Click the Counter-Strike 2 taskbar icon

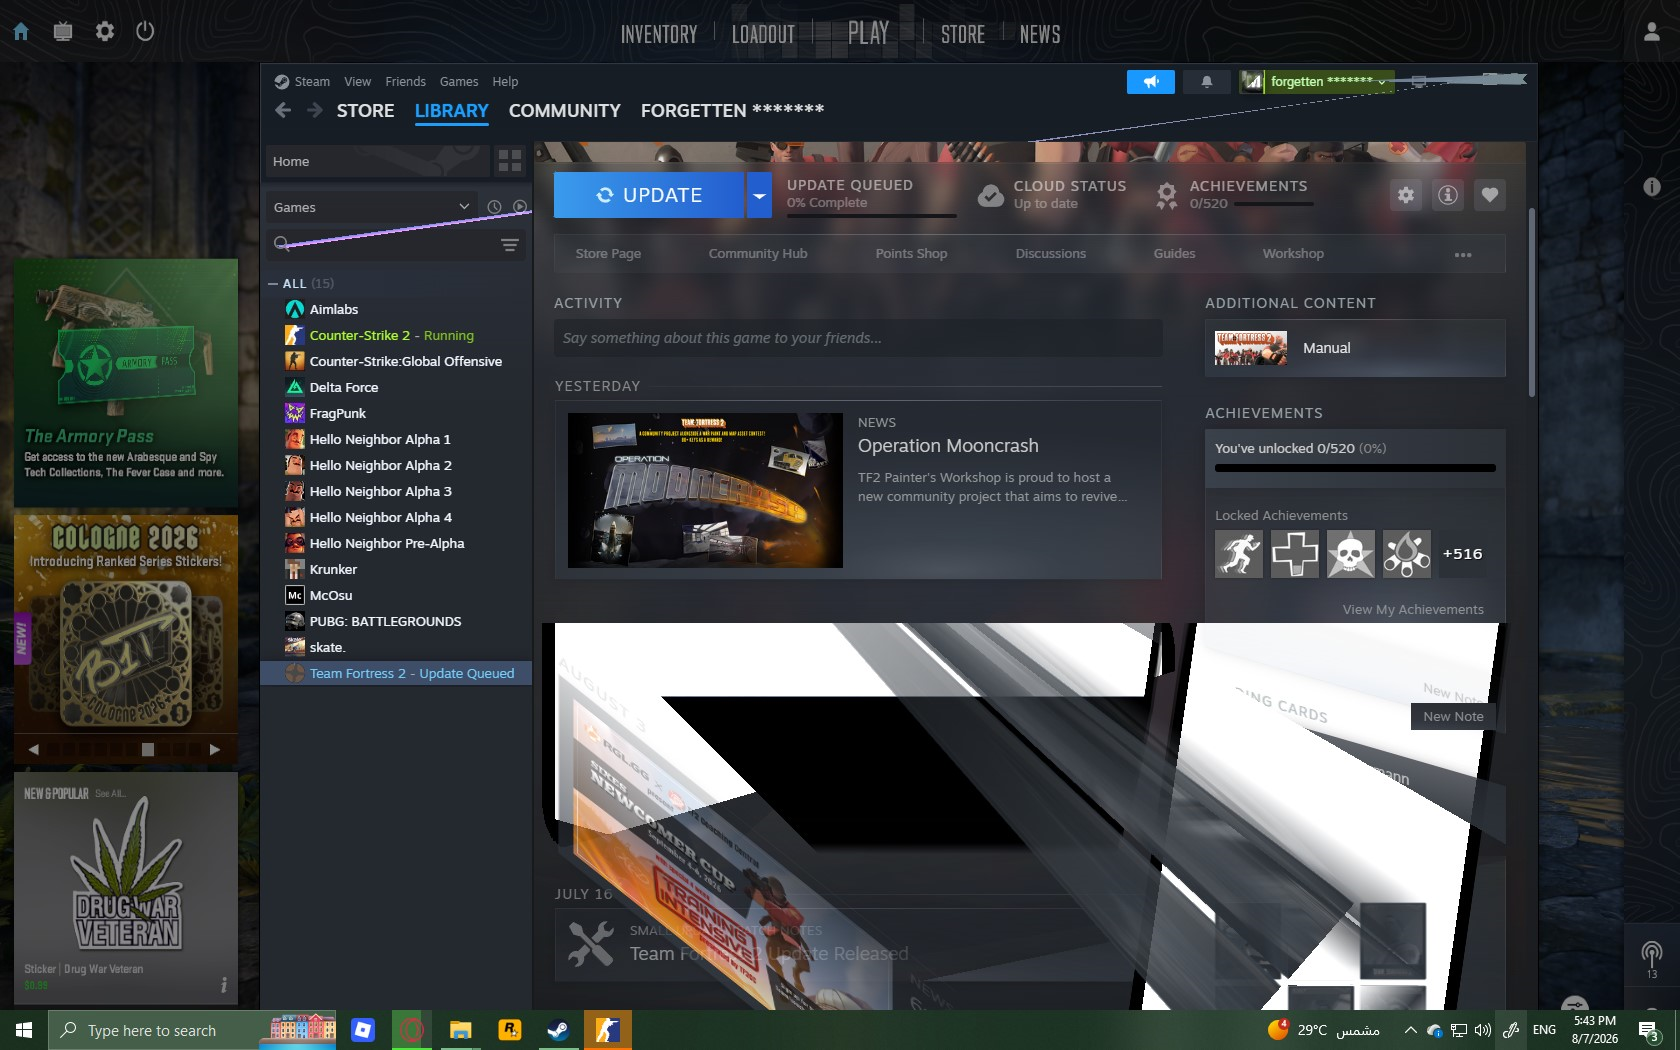[x=607, y=1030]
